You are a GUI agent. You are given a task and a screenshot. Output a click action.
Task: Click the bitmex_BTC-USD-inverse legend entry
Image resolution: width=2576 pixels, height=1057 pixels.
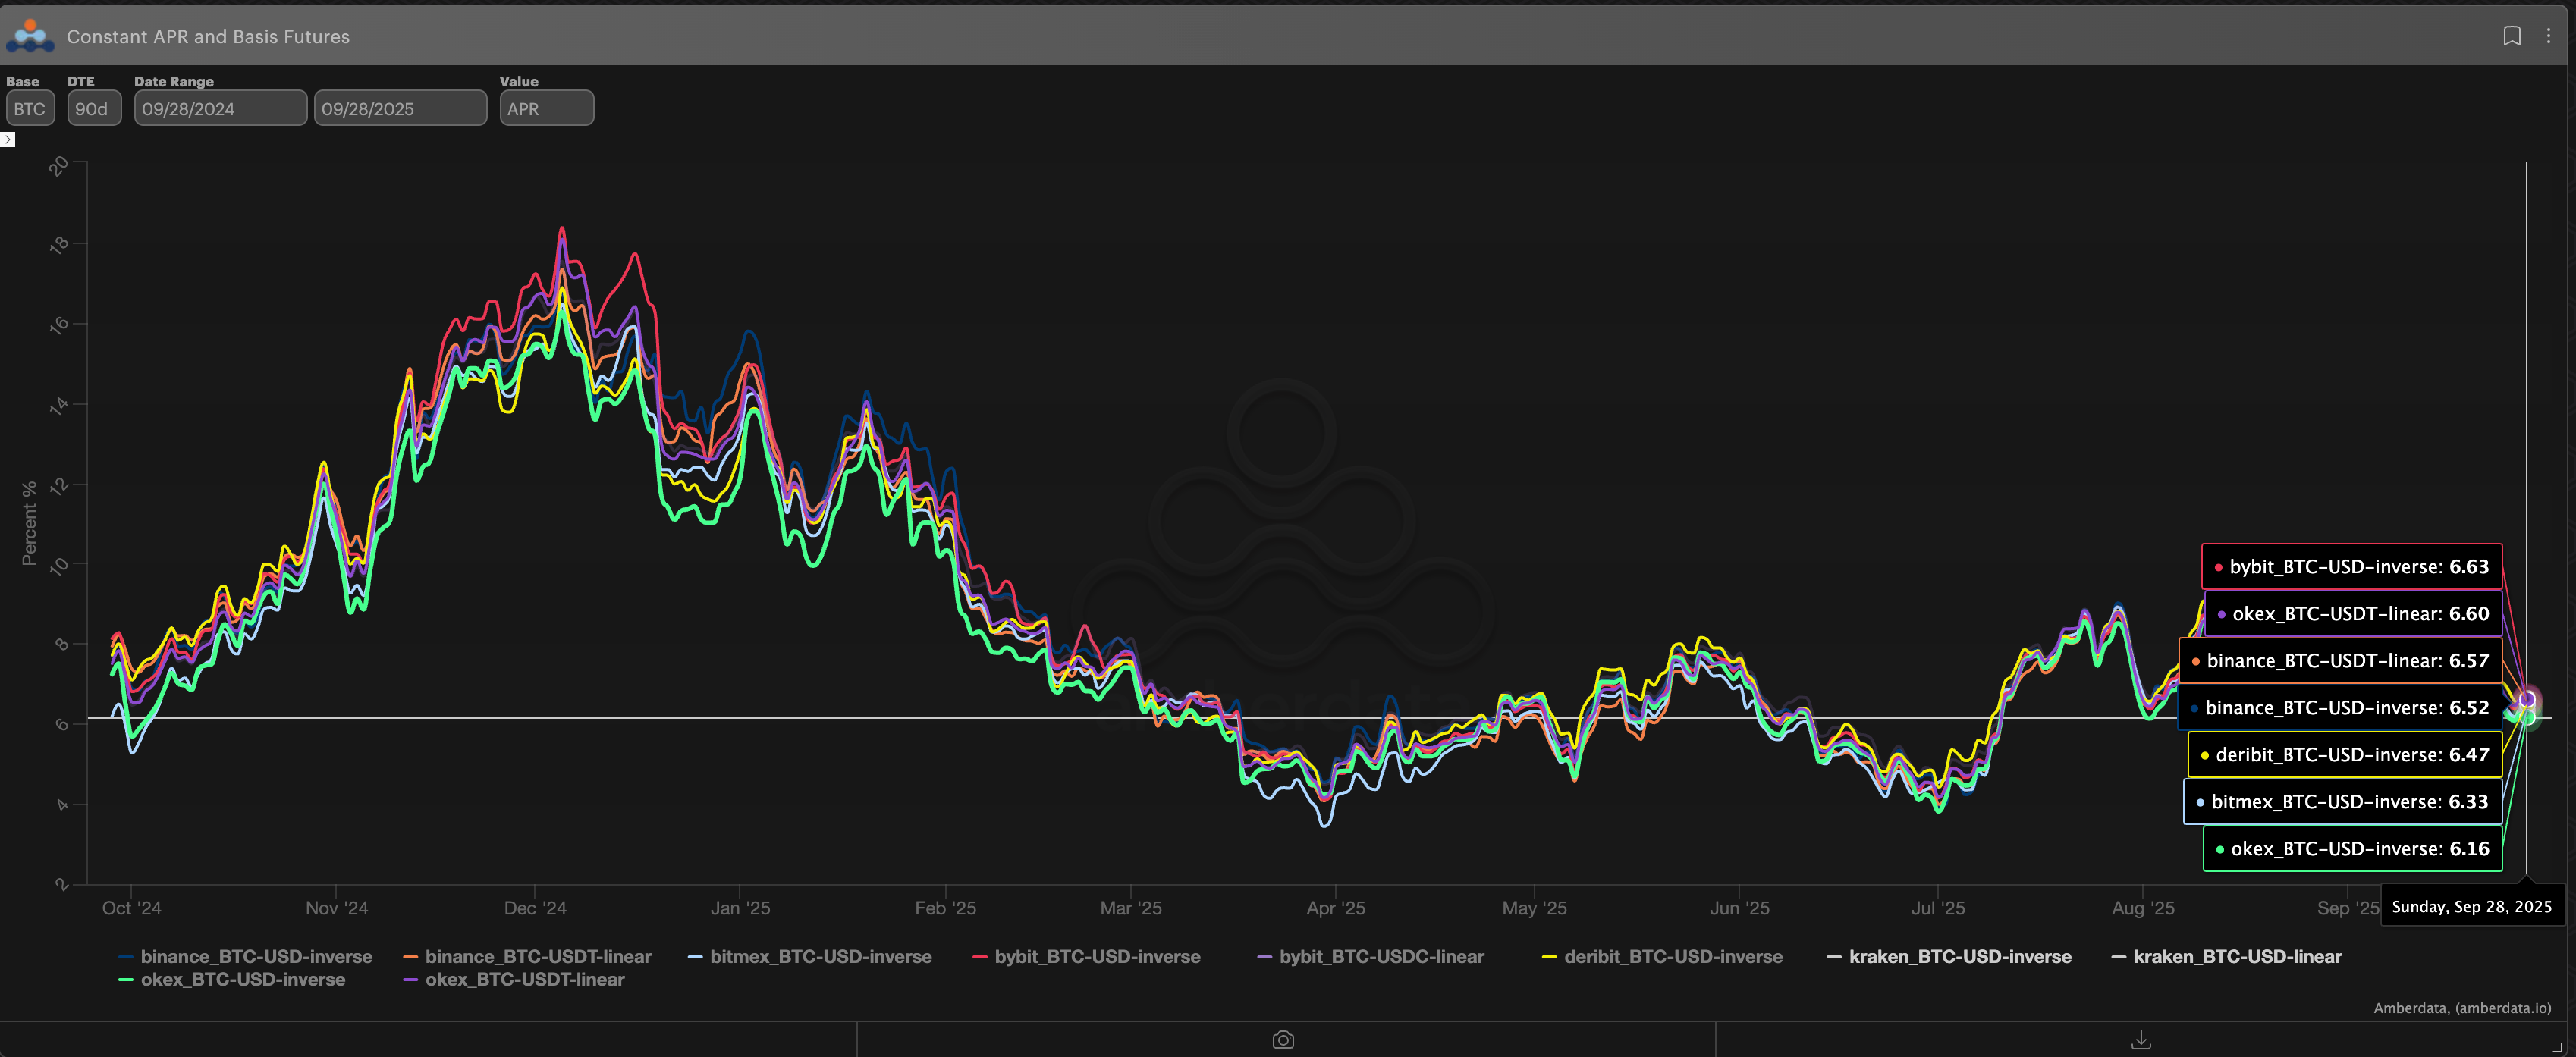point(819,957)
